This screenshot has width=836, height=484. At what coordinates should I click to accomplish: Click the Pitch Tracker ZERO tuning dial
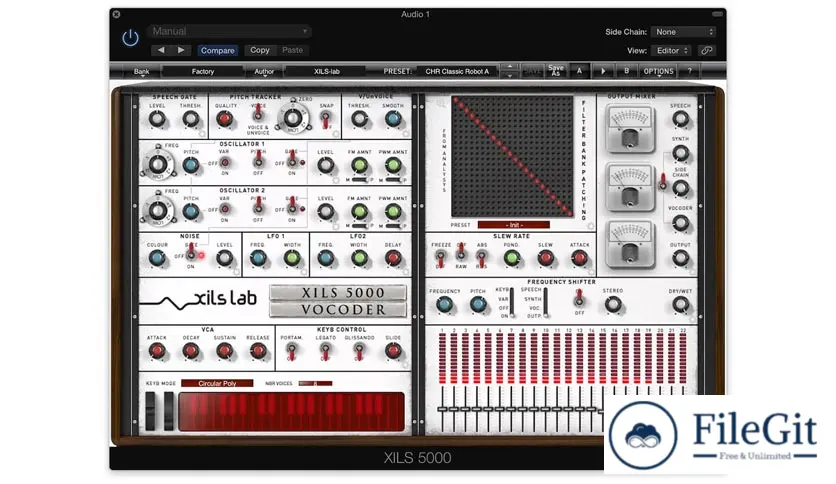[292, 118]
